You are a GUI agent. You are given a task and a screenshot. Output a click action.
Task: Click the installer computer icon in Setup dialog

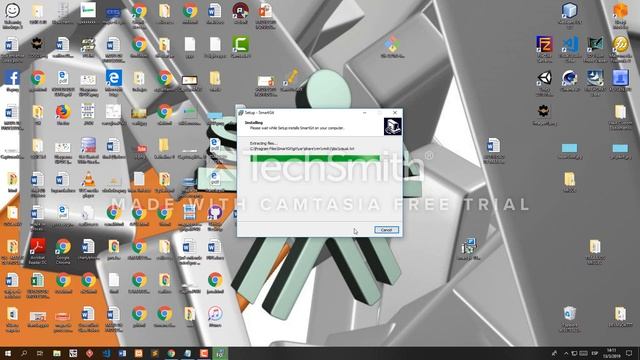click(393, 126)
